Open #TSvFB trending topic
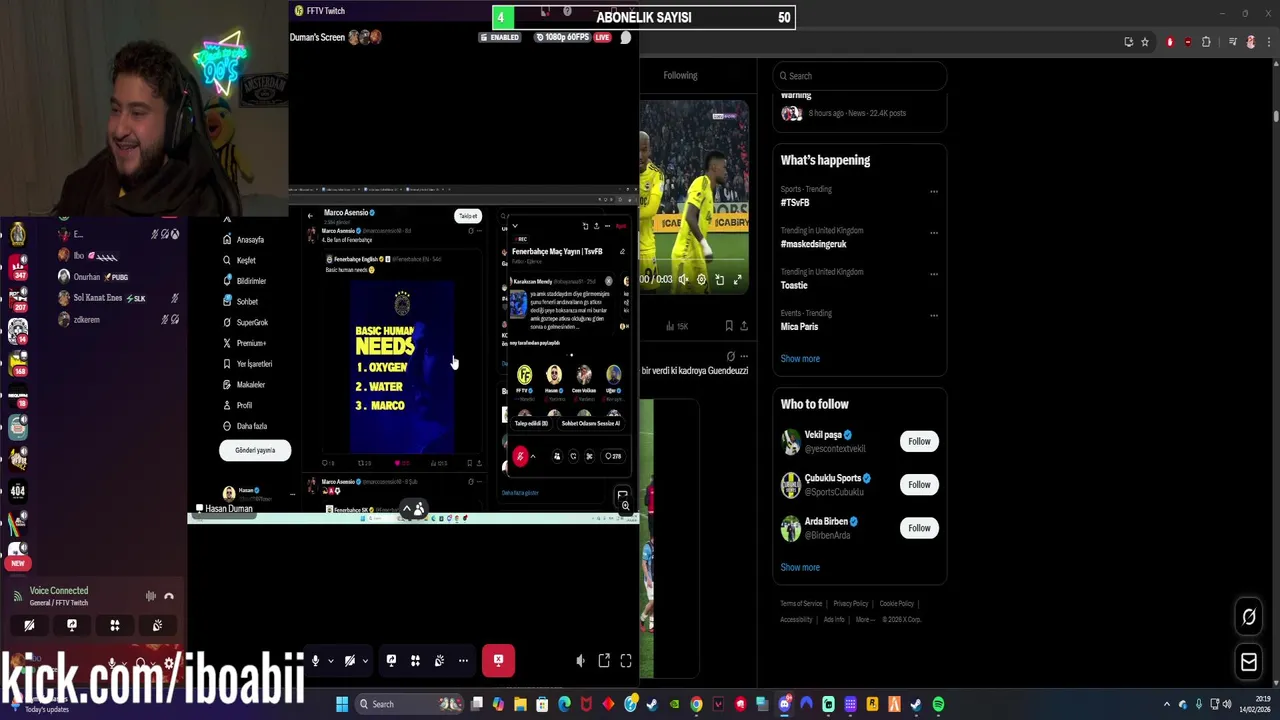 pyautogui.click(x=795, y=202)
